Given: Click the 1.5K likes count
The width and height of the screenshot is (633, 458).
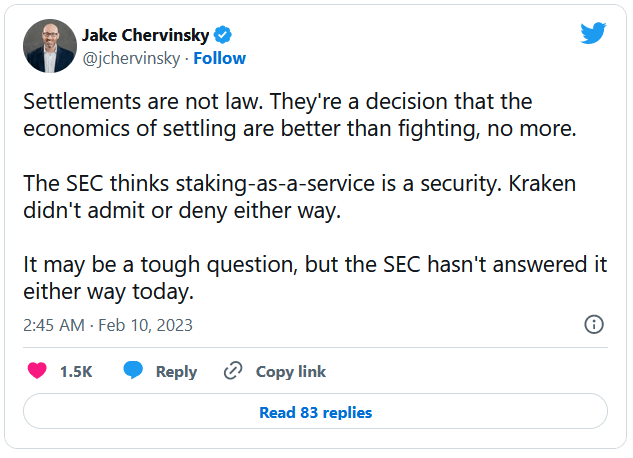Looking at the screenshot, I should (76, 371).
